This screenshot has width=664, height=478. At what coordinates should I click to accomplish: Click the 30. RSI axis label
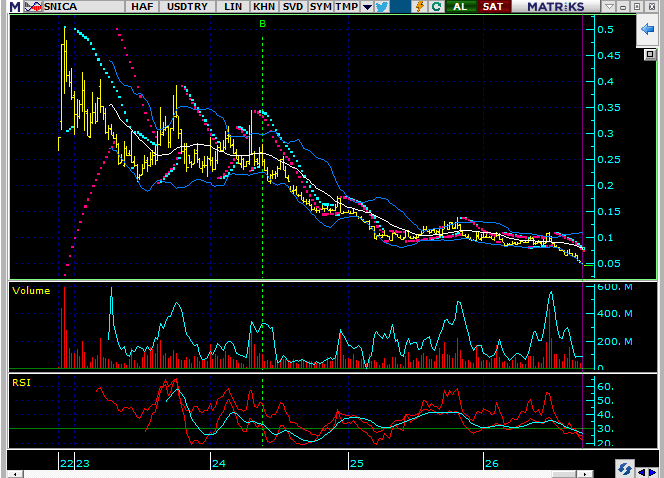tap(605, 429)
